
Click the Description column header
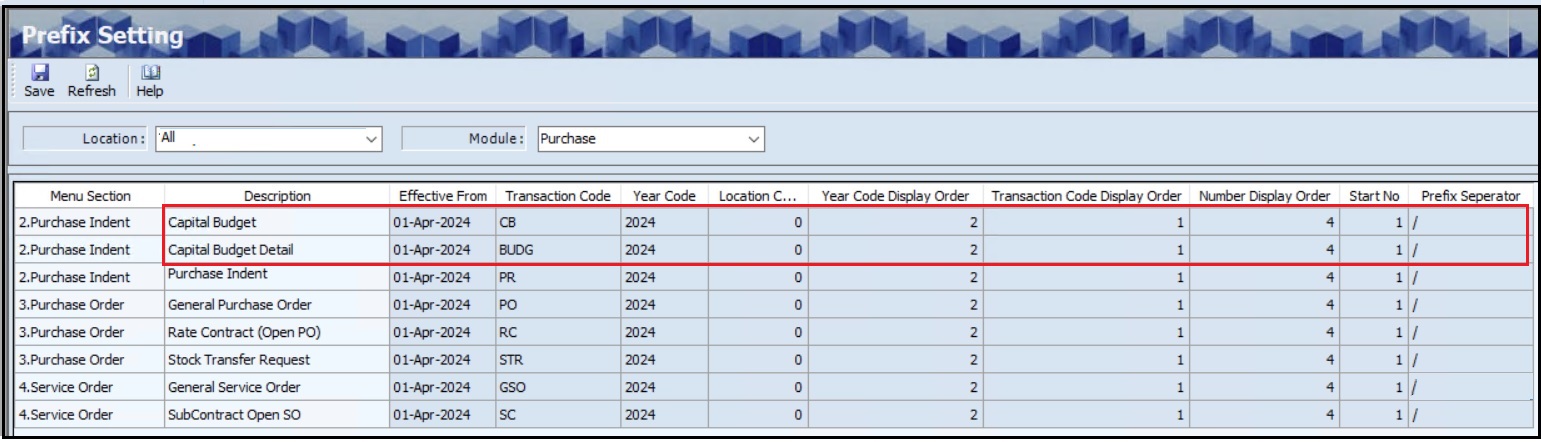[277, 195]
